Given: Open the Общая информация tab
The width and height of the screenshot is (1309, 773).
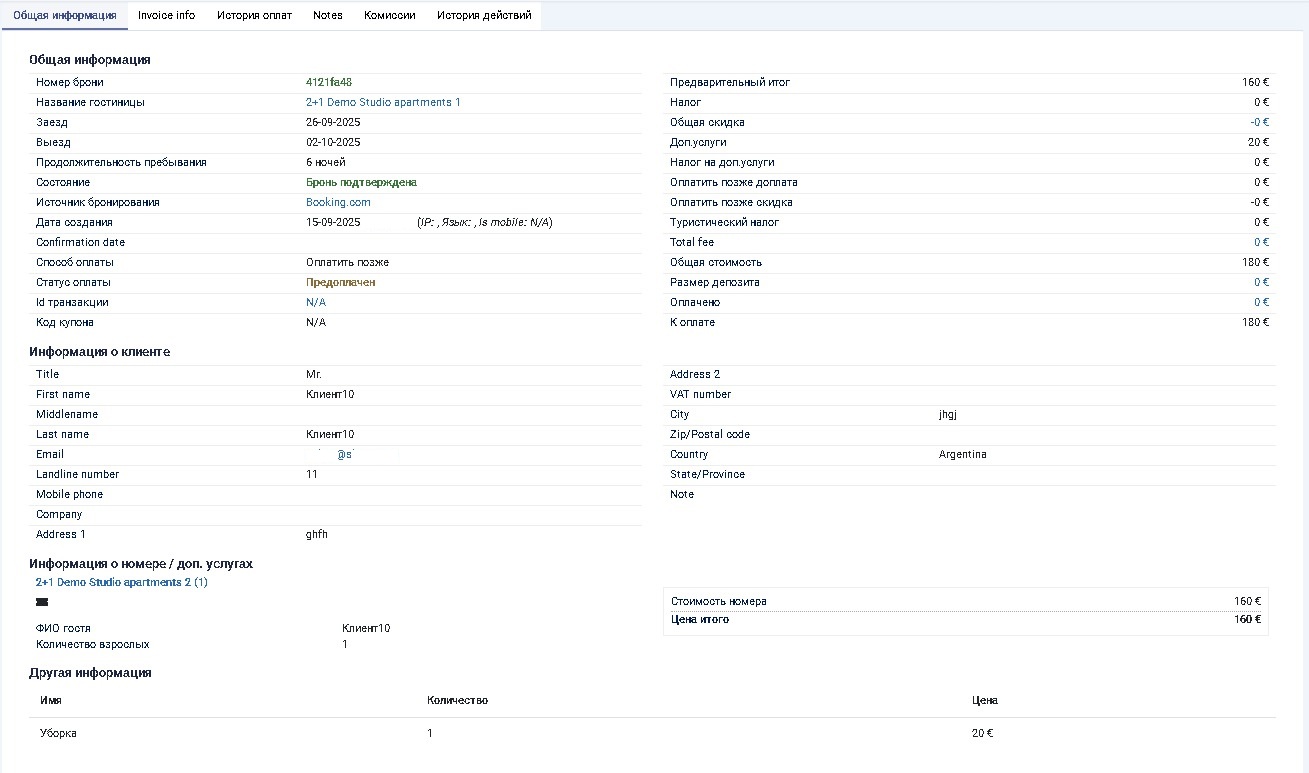Looking at the screenshot, I should coord(65,16).
